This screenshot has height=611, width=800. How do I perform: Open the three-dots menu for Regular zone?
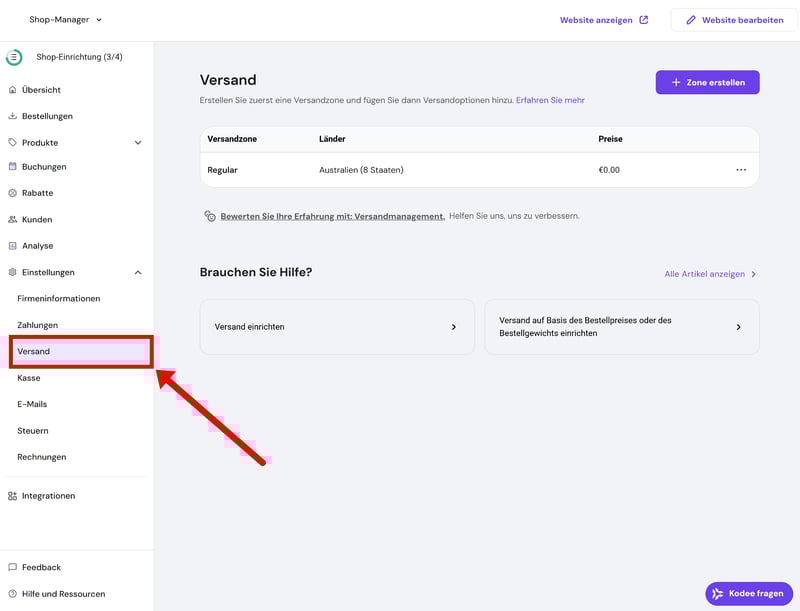(741, 170)
